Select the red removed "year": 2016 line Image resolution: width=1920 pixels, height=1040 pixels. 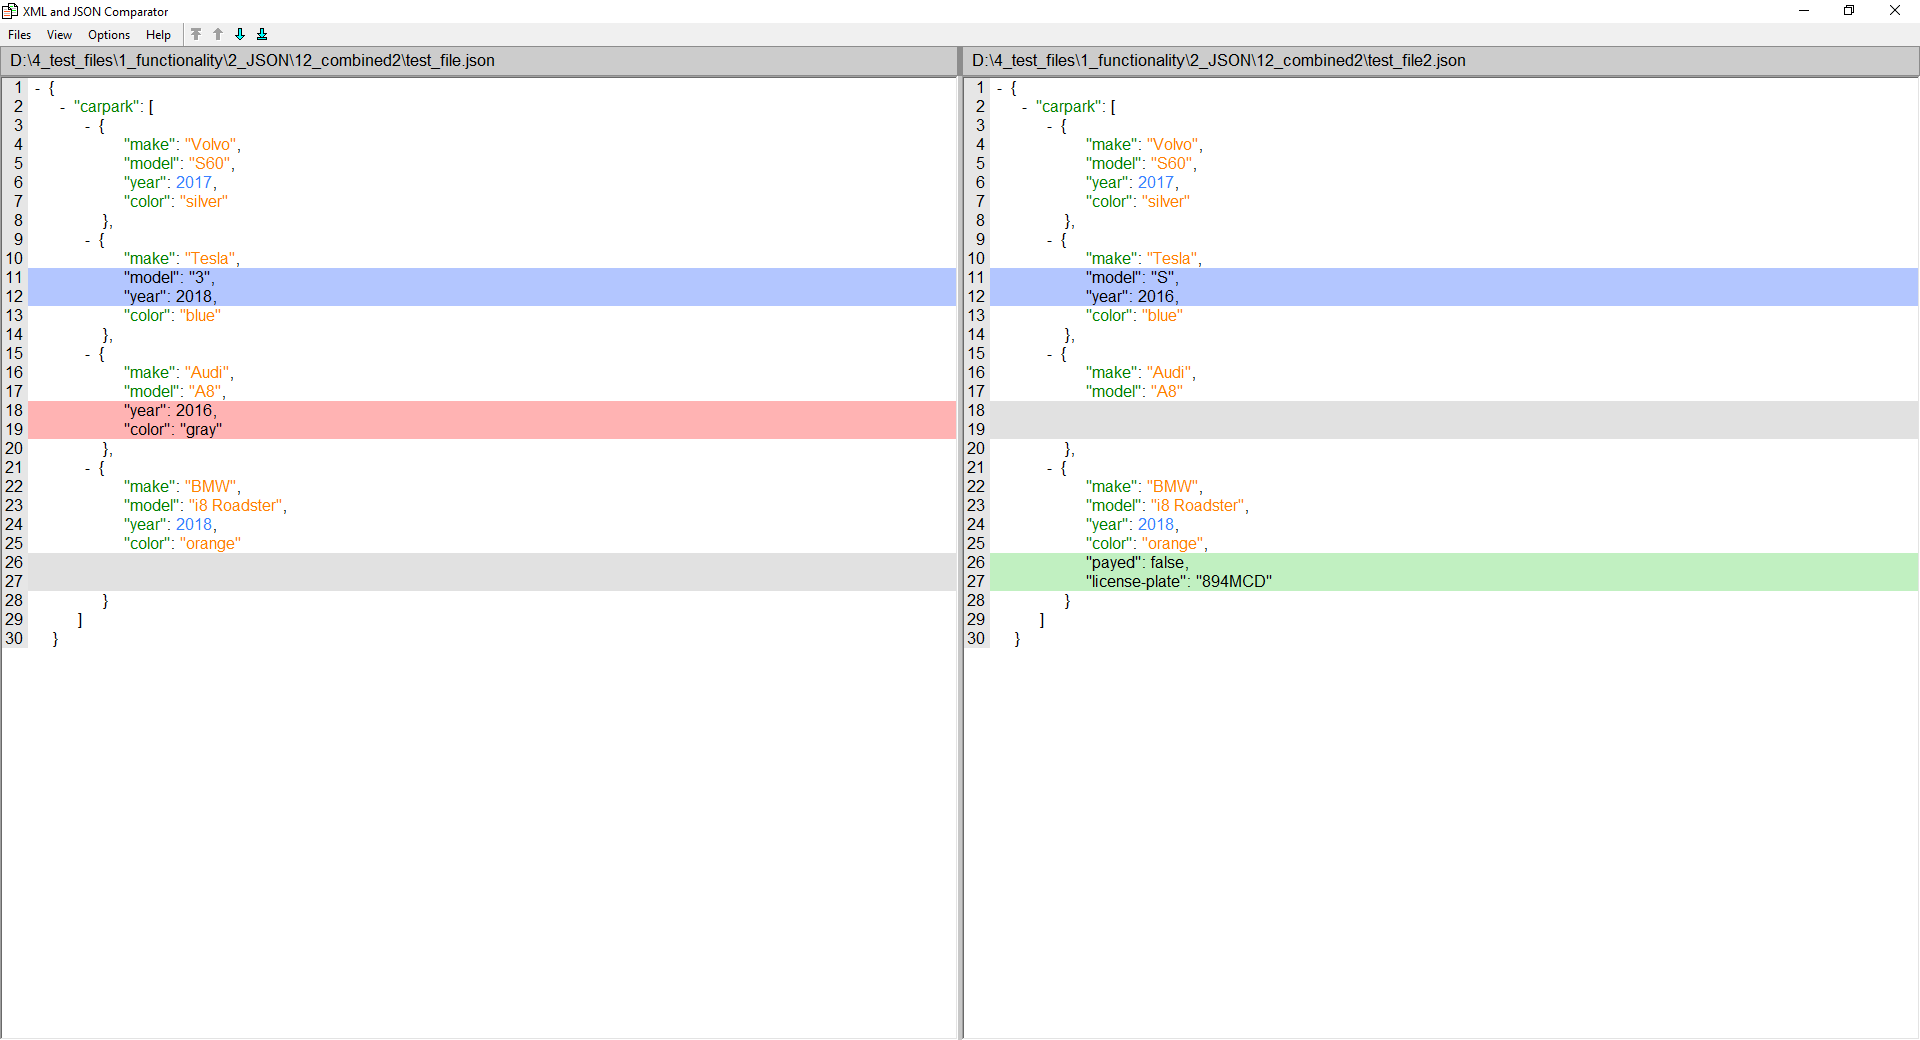point(170,411)
